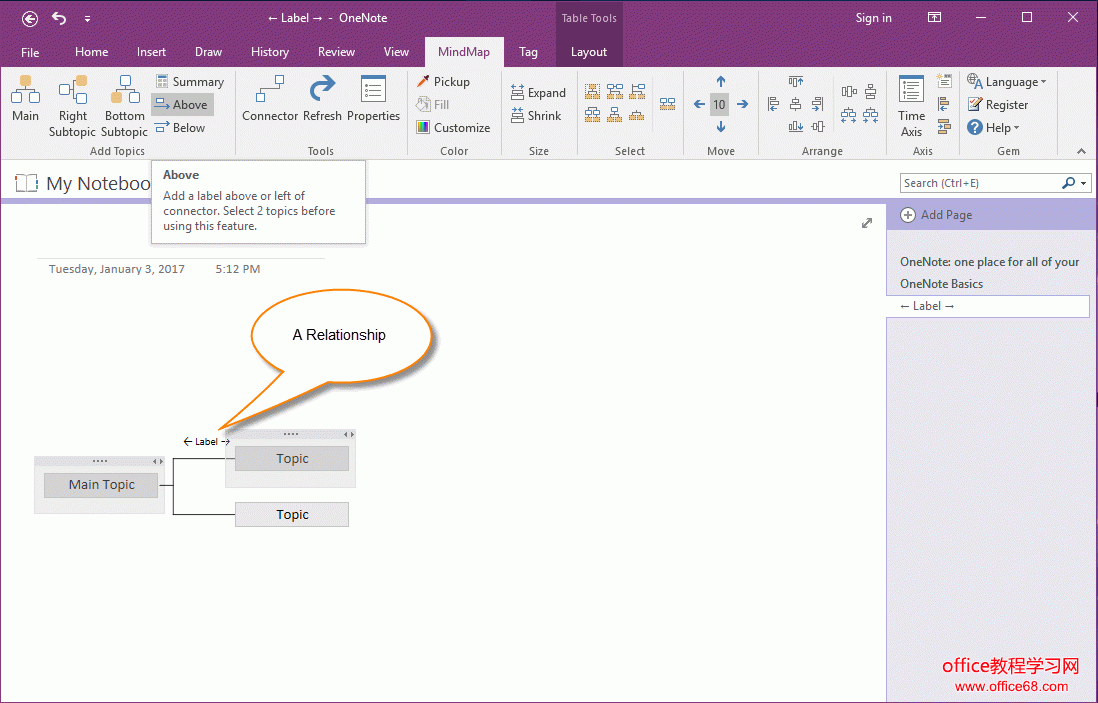The width and height of the screenshot is (1098, 703).
Task: Click the Search notebook field
Action: tap(980, 183)
